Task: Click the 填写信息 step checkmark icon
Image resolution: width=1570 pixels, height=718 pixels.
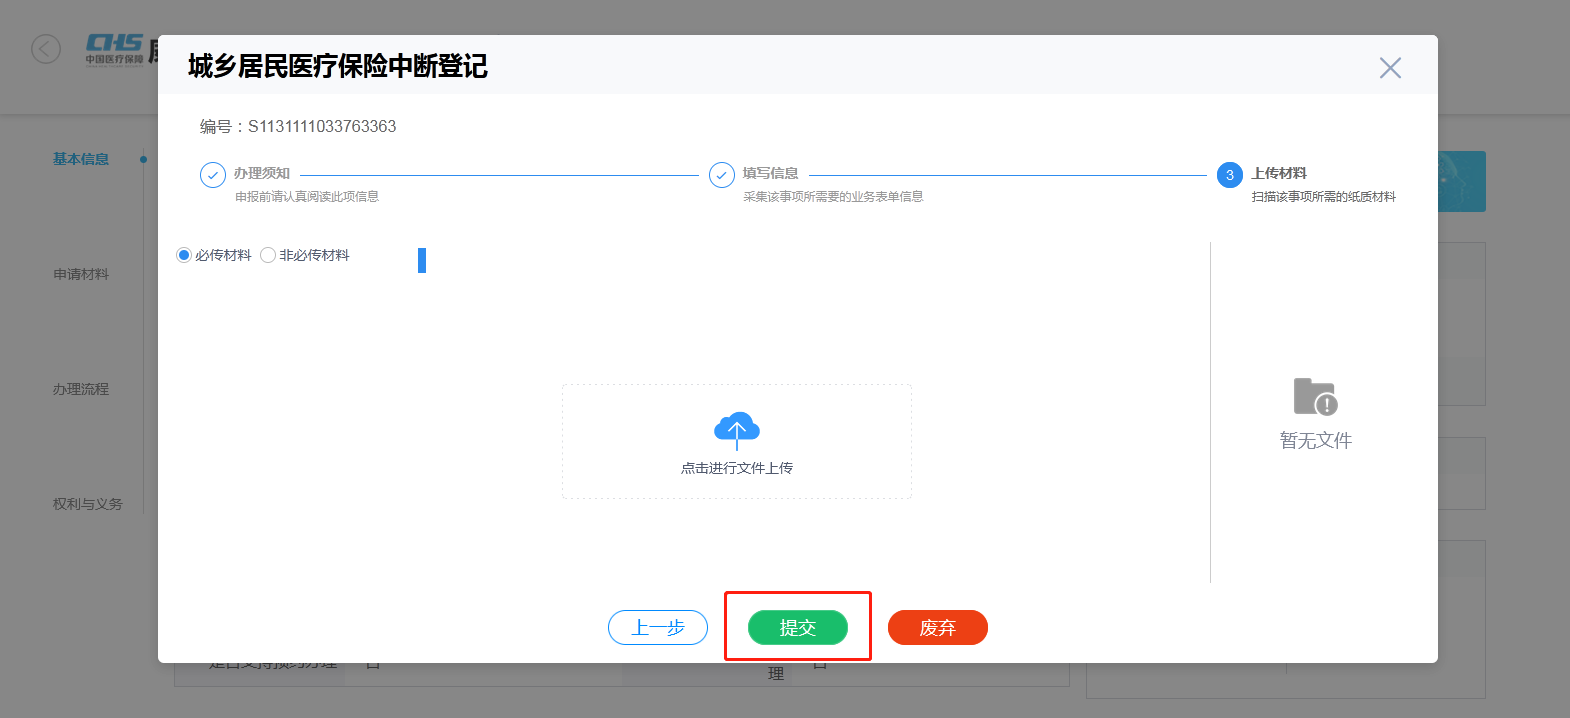Action: point(721,175)
